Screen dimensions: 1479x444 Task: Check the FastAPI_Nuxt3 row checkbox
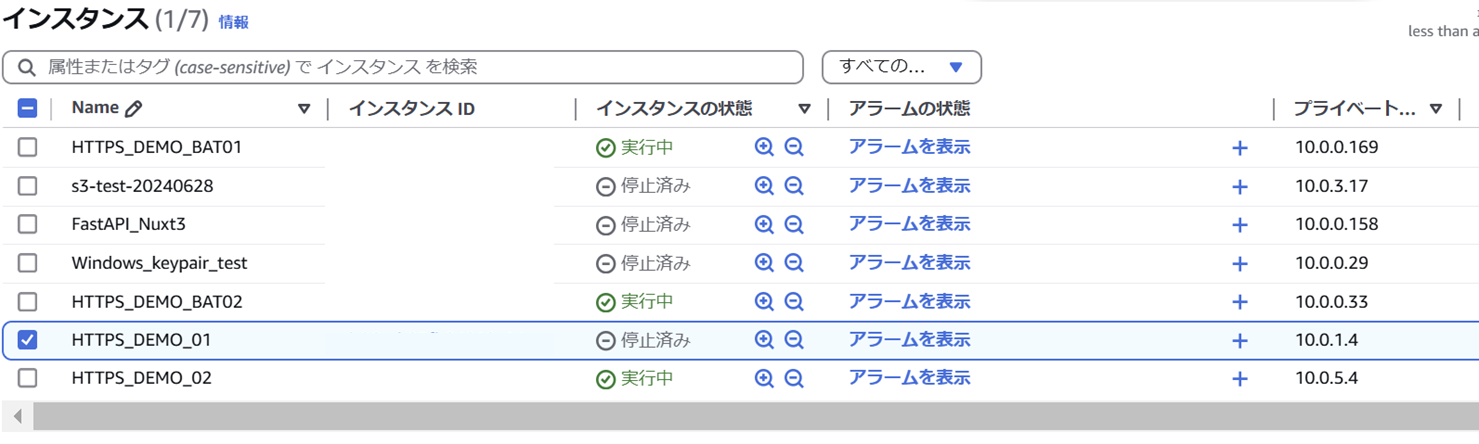coord(27,224)
